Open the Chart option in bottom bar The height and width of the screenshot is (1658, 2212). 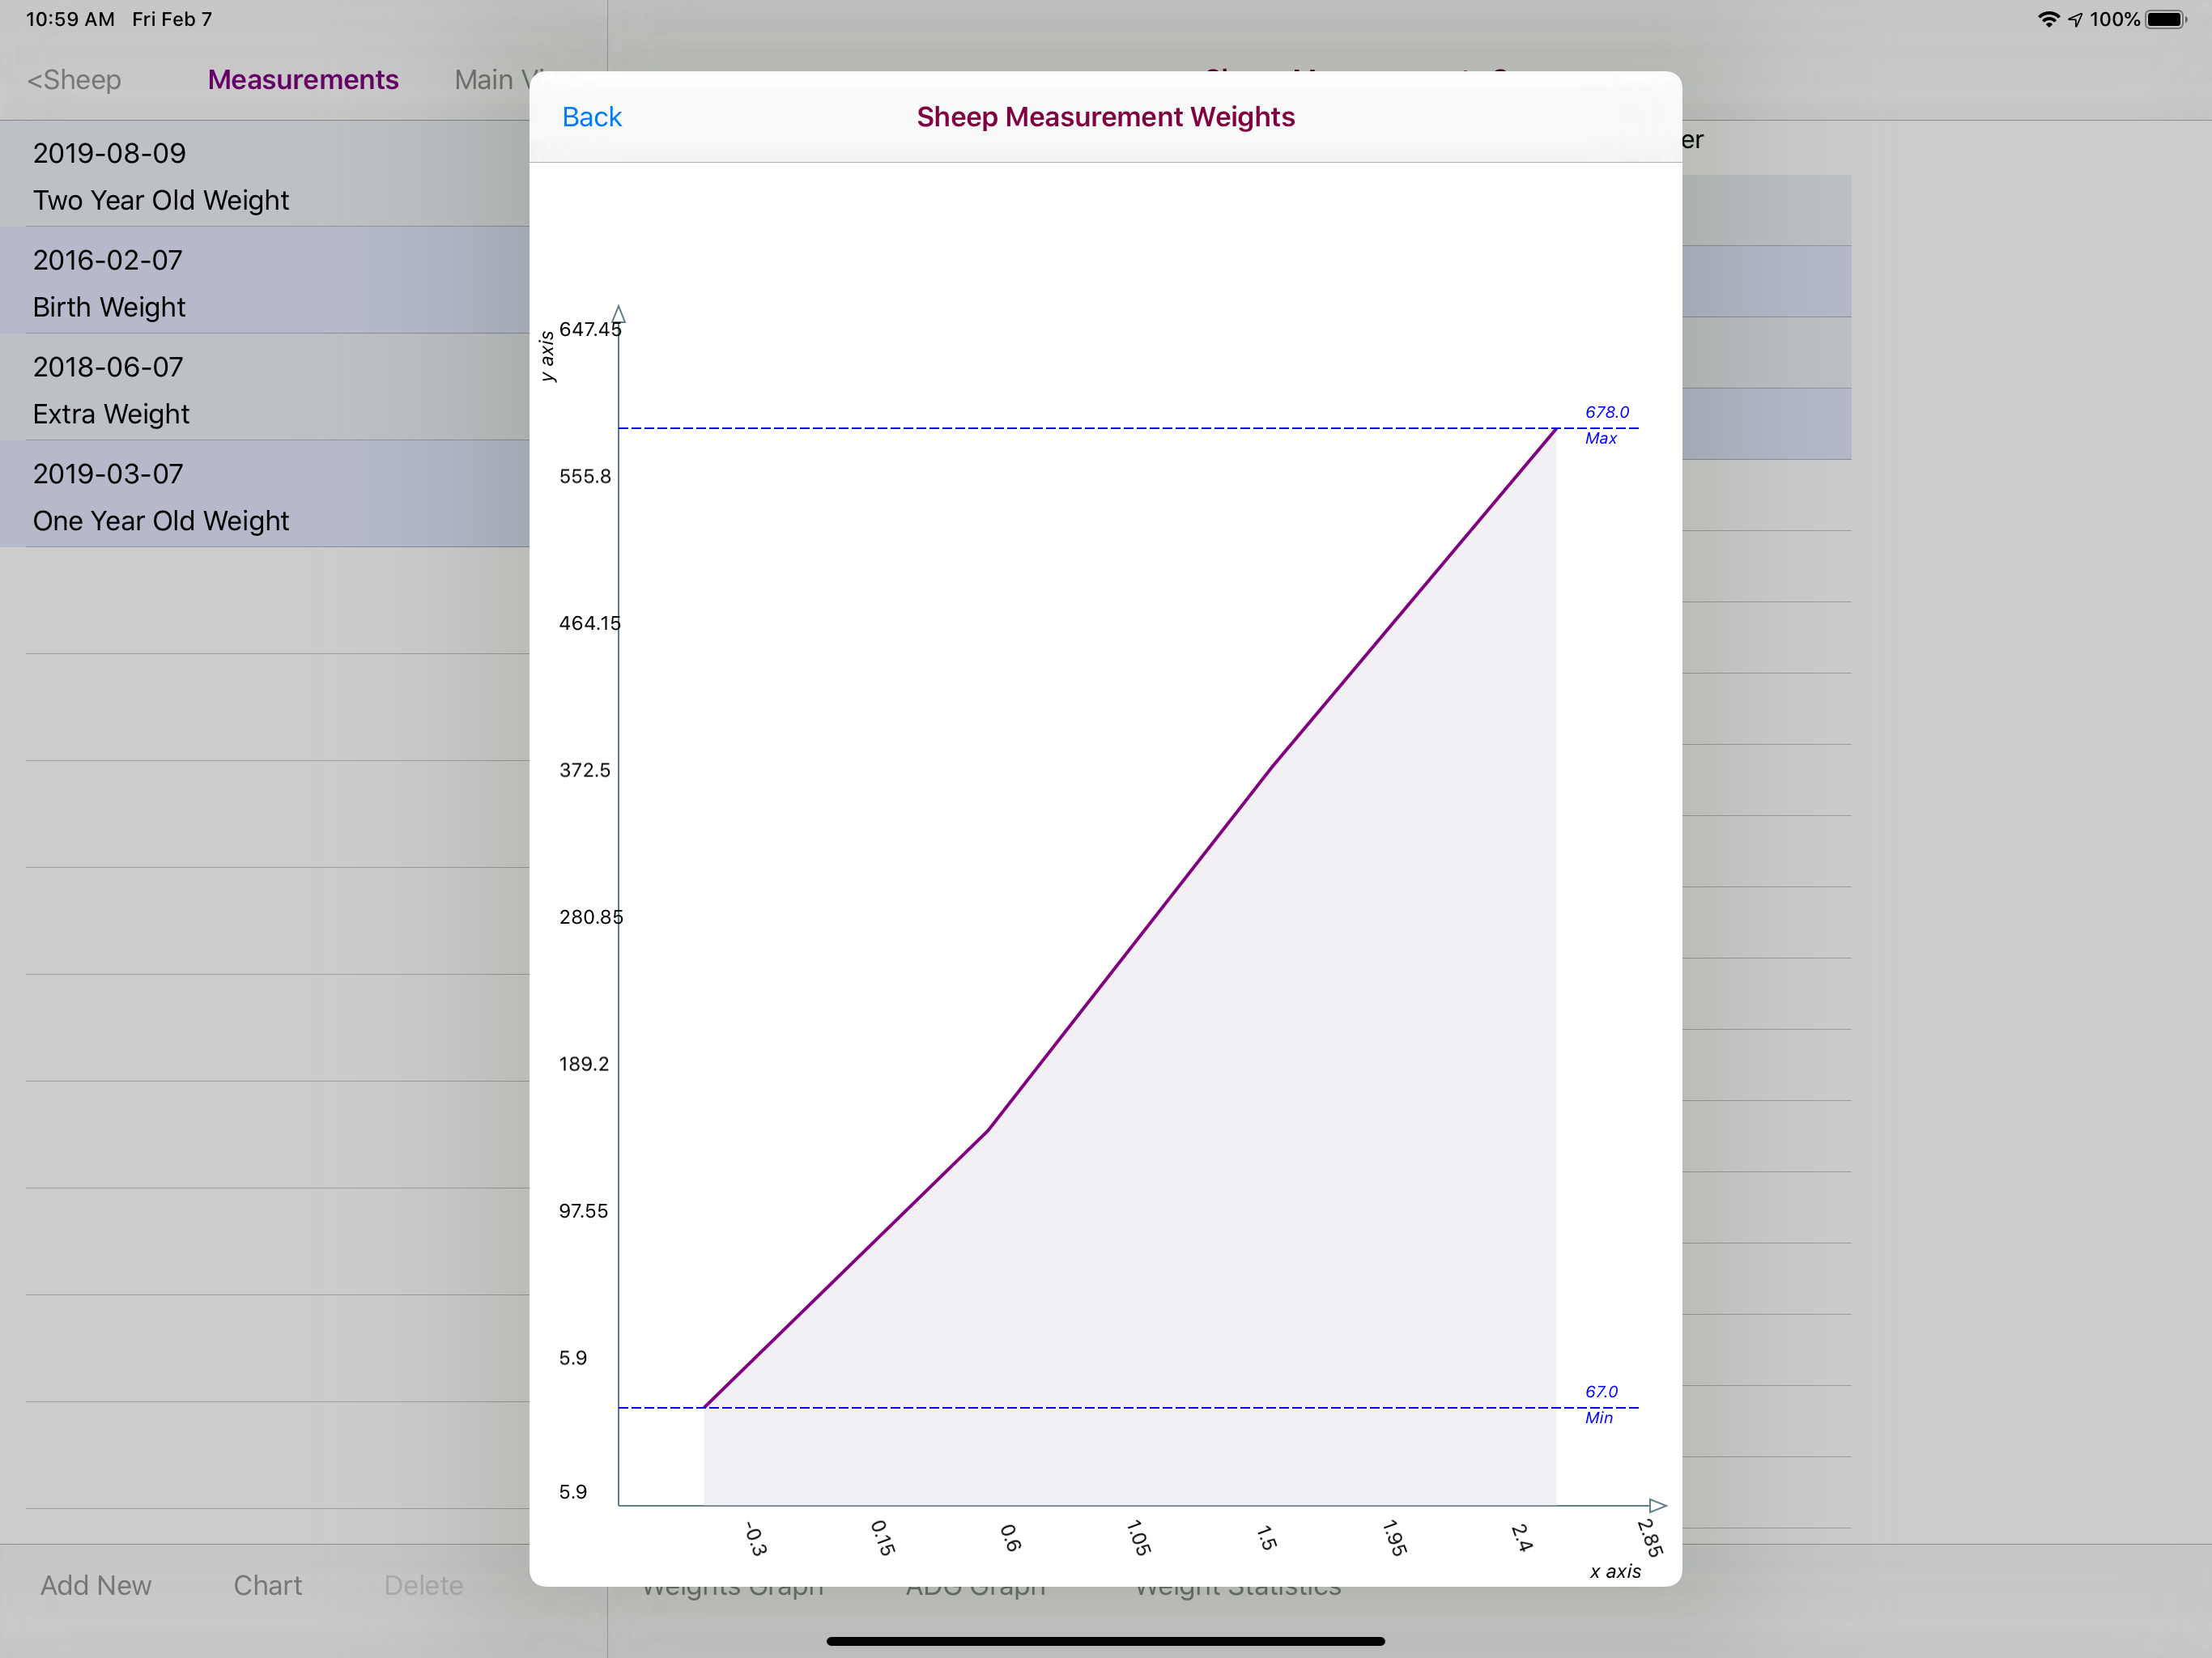click(x=267, y=1585)
